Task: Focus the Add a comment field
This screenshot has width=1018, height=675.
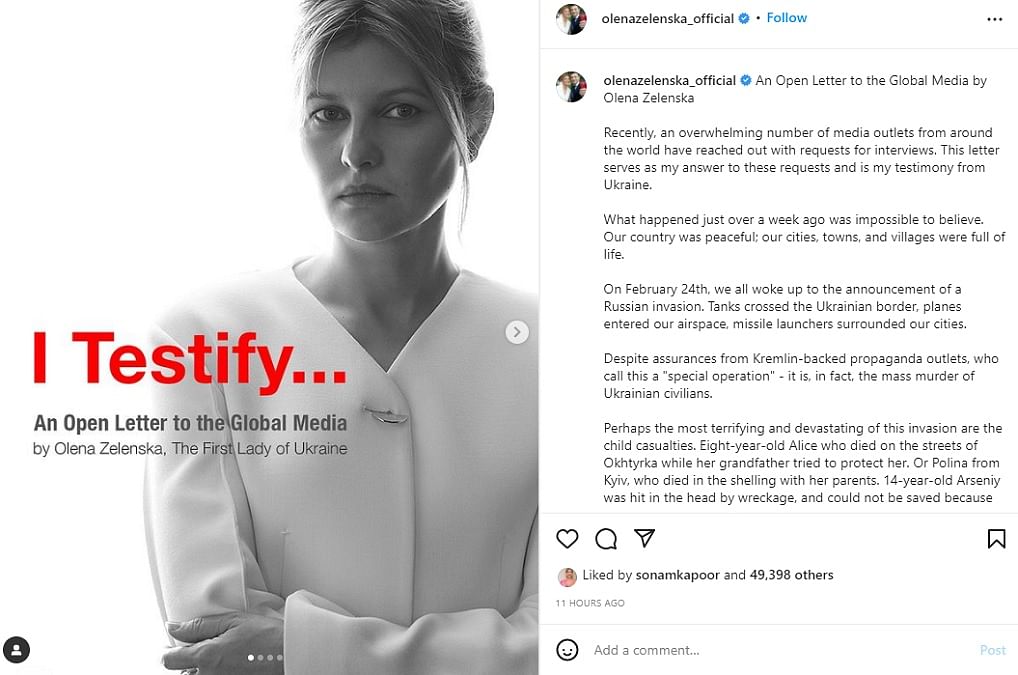Action: 779,650
